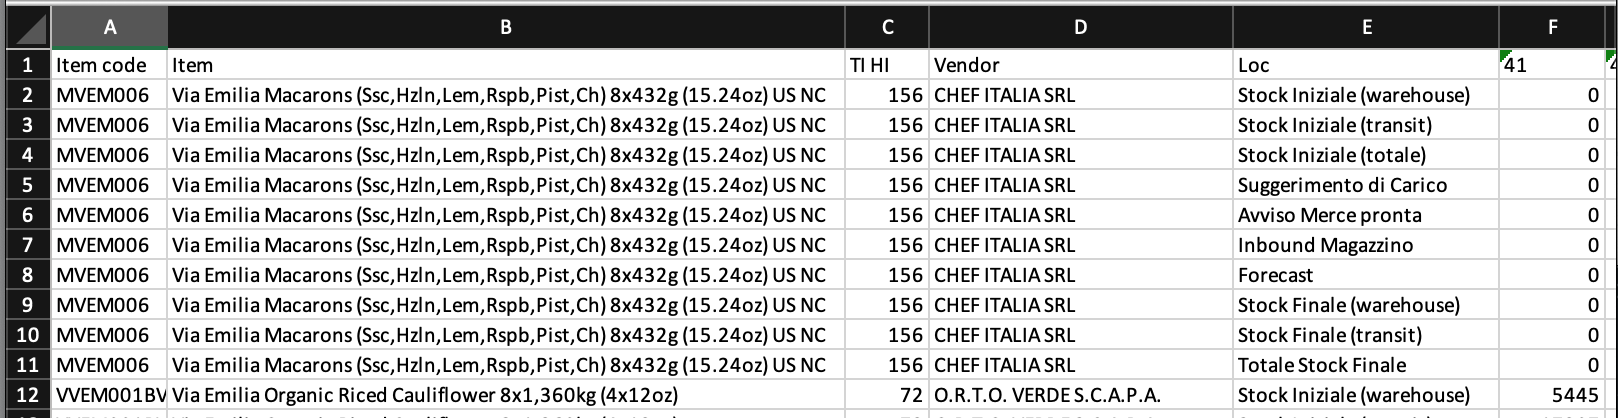Select row 1 header
Screen dimensions: 1618x418
tap(27, 65)
